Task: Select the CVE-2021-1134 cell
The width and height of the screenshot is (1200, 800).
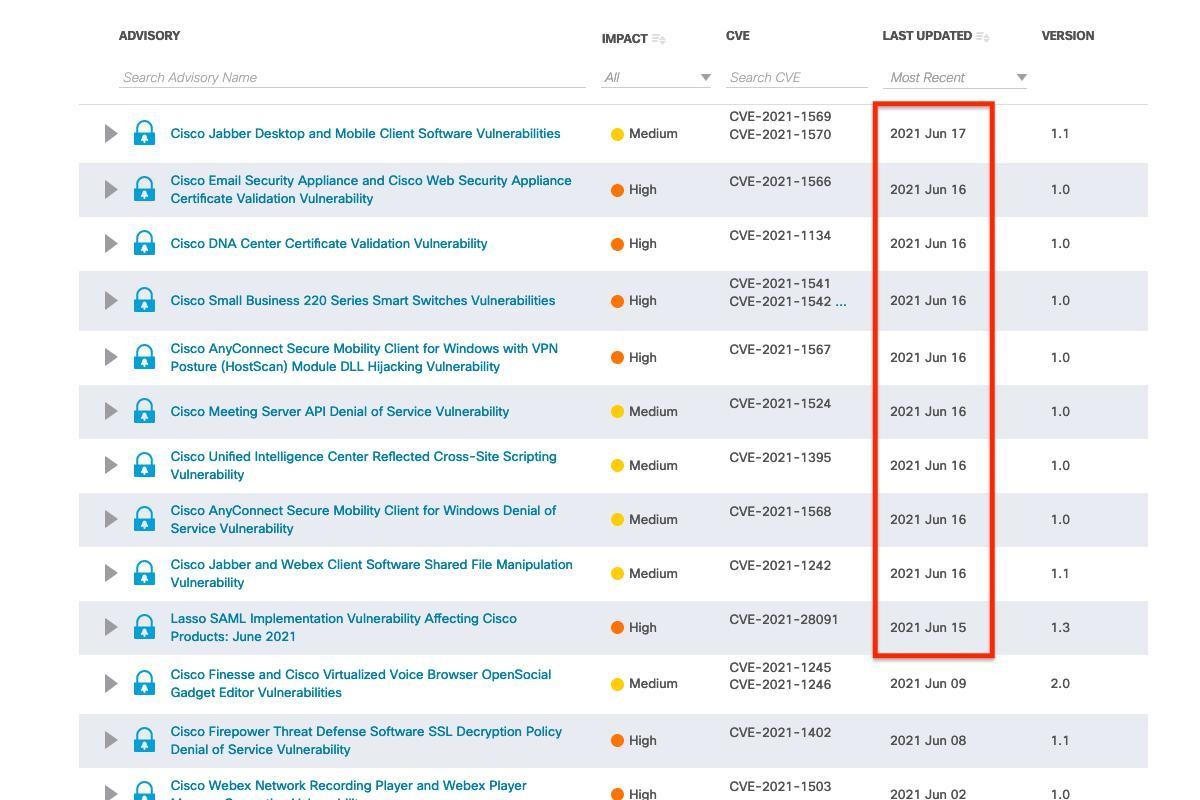Action: 780,235
